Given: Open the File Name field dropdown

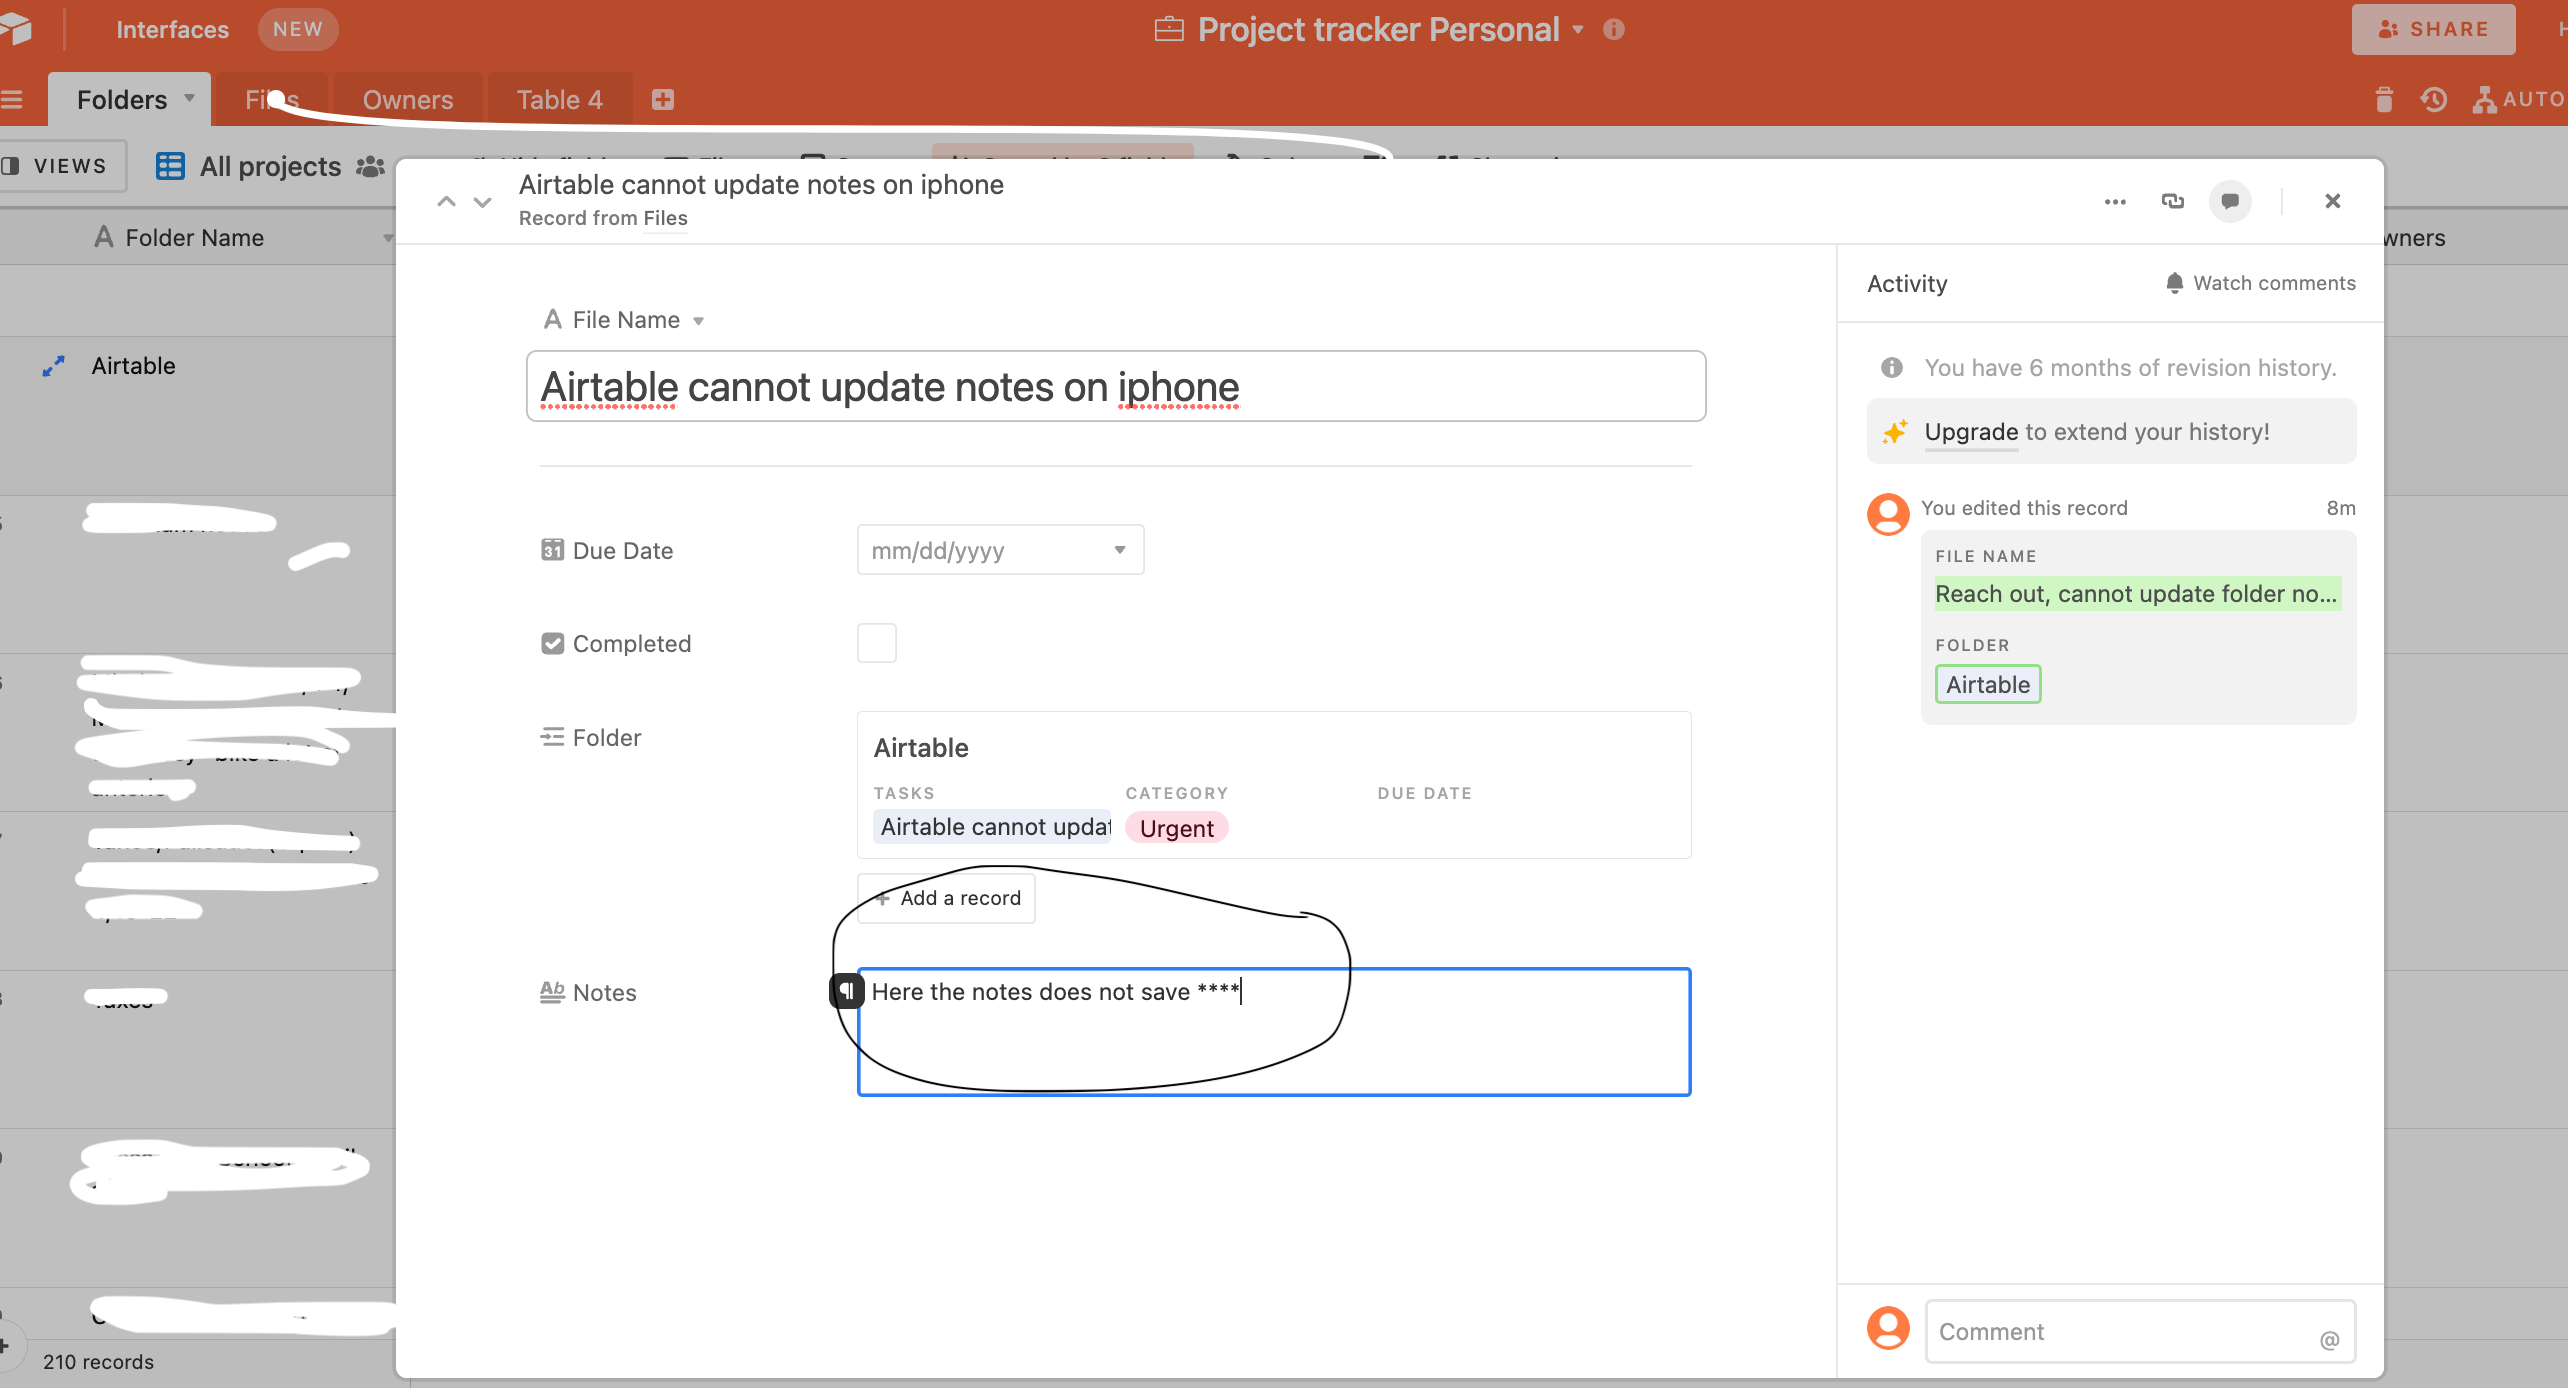Looking at the screenshot, I should pos(699,321).
